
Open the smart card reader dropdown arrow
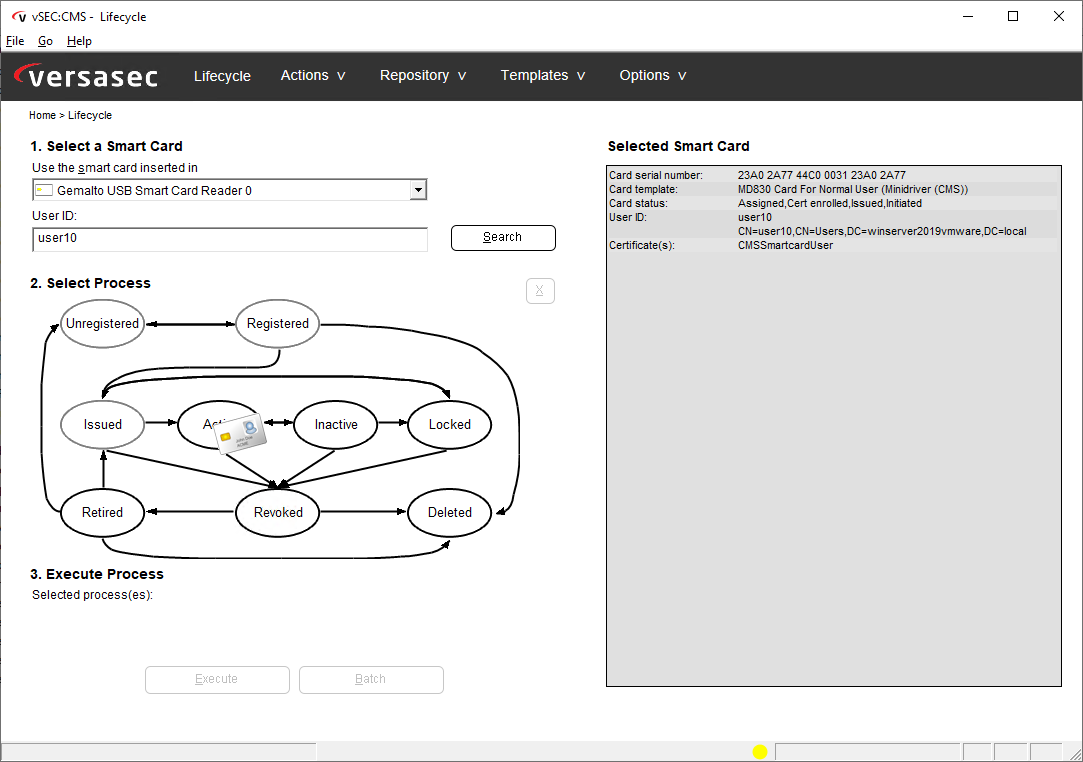click(418, 190)
